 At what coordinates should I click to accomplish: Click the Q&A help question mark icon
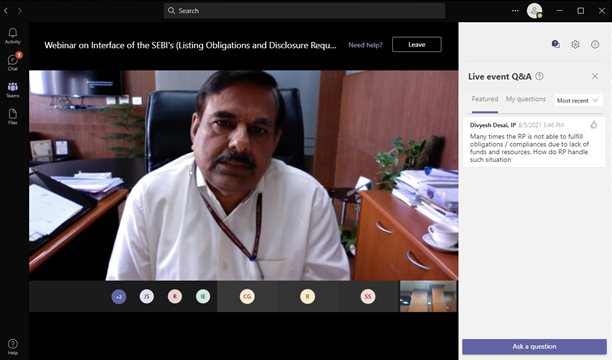pos(539,76)
